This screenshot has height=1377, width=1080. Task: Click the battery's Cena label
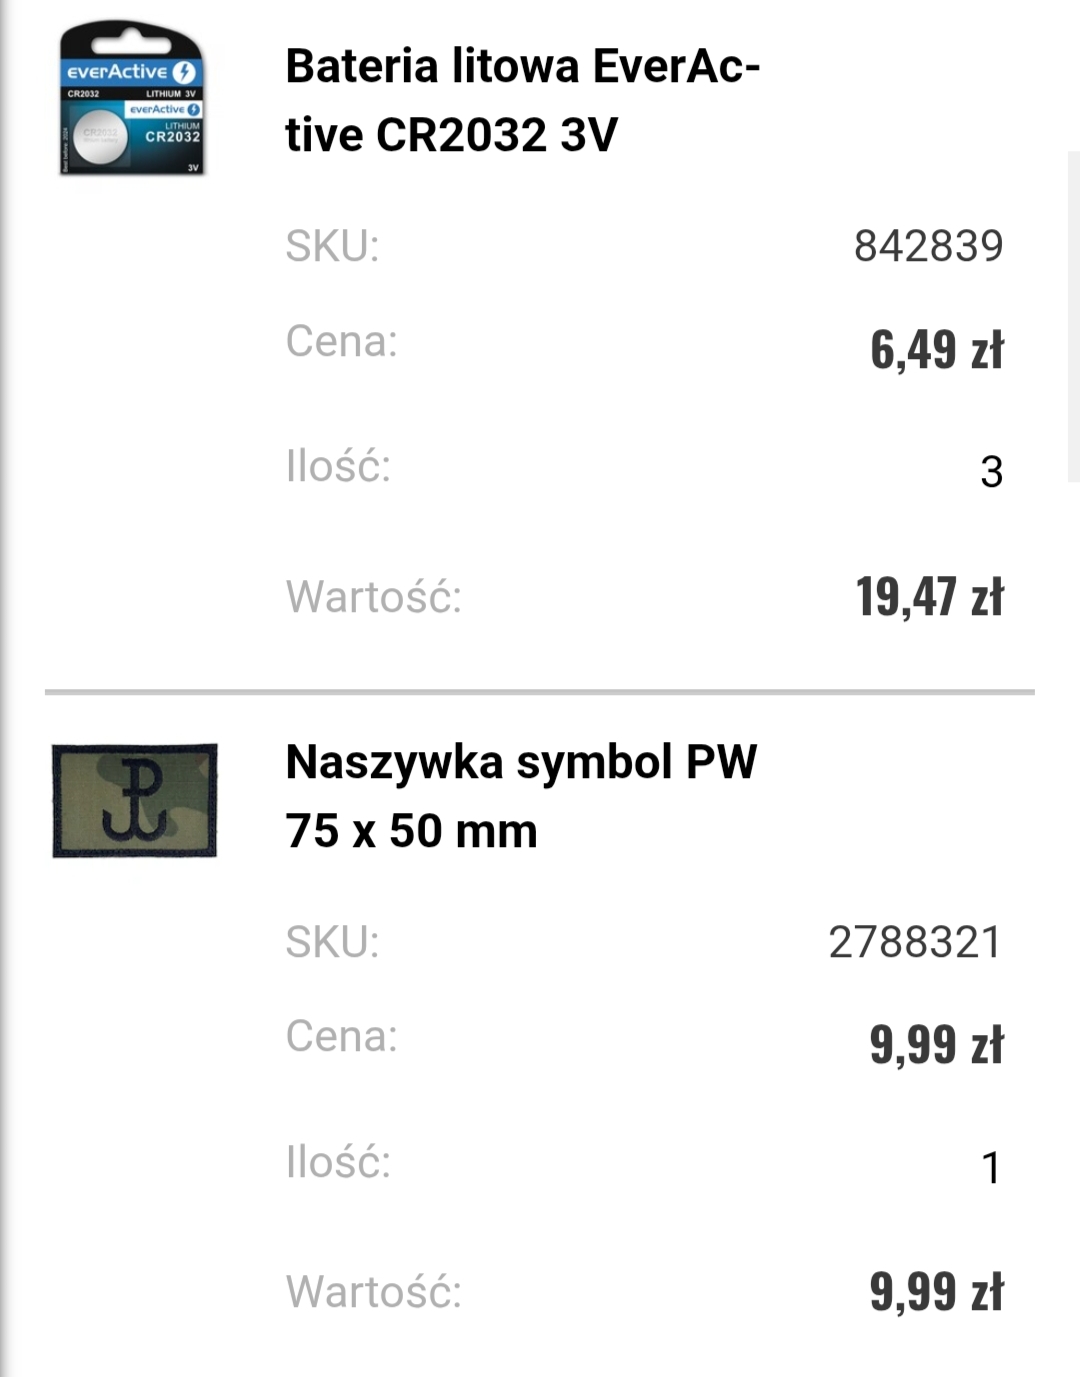click(x=342, y=341)
